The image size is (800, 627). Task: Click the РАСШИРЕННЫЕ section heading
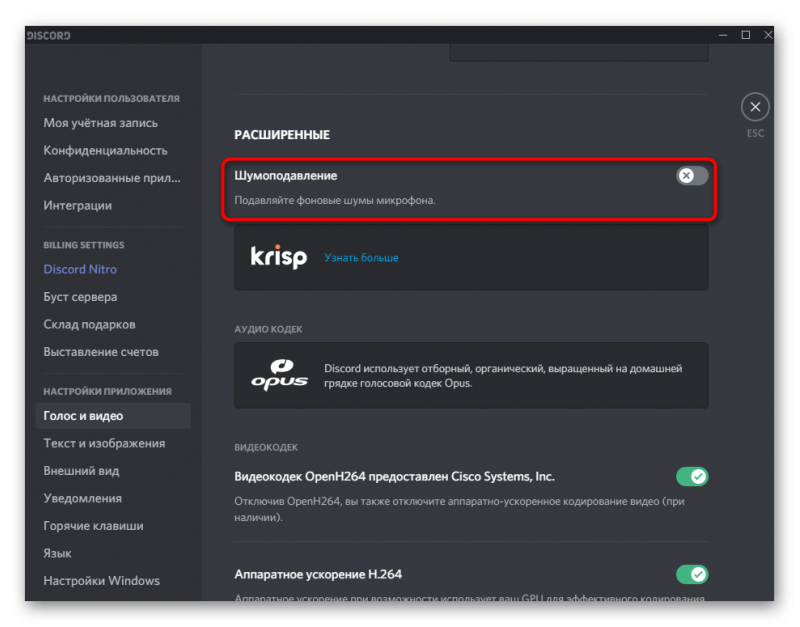[x=282, y=135]
